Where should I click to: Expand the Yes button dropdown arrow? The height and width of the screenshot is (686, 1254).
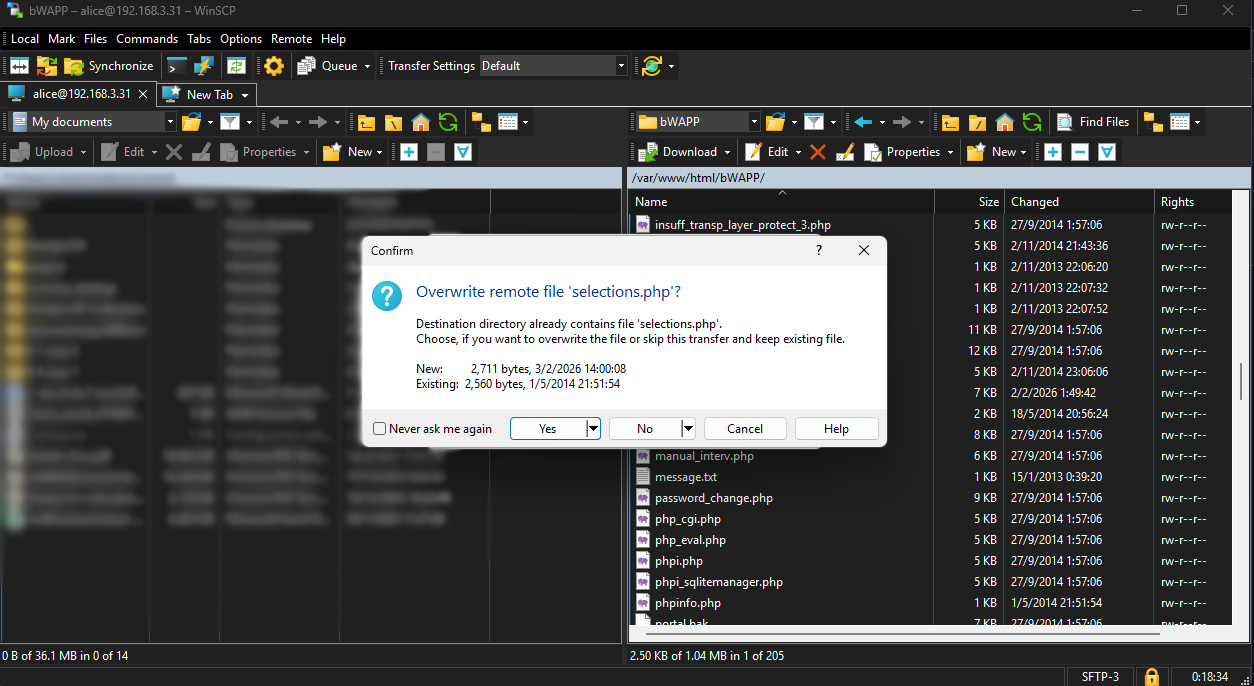coord(593,429)
